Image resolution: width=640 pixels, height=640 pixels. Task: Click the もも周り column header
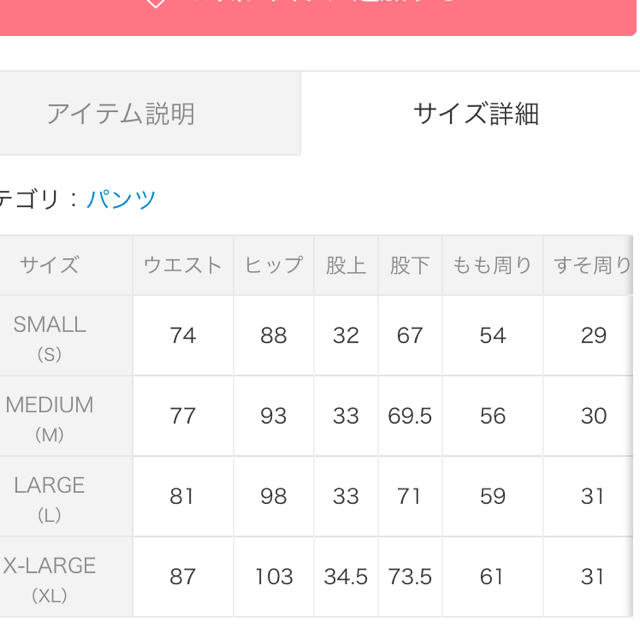coord(493,265)
